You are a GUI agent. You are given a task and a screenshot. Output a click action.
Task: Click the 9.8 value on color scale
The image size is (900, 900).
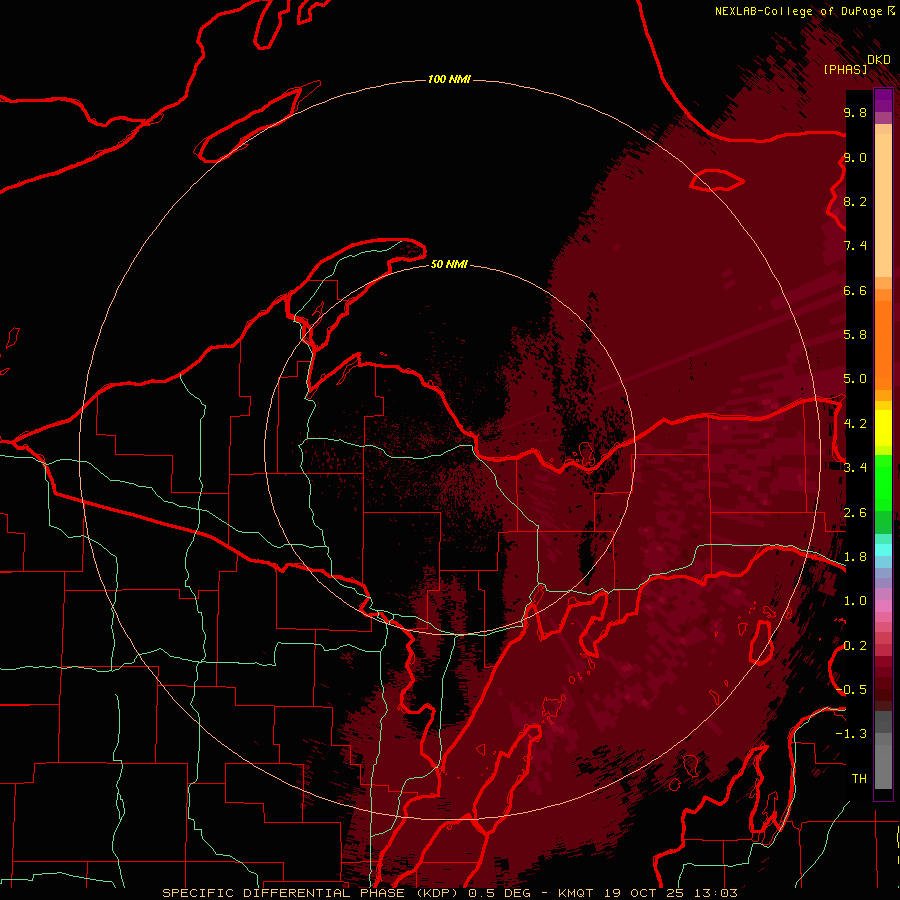[x=855, y=112]
